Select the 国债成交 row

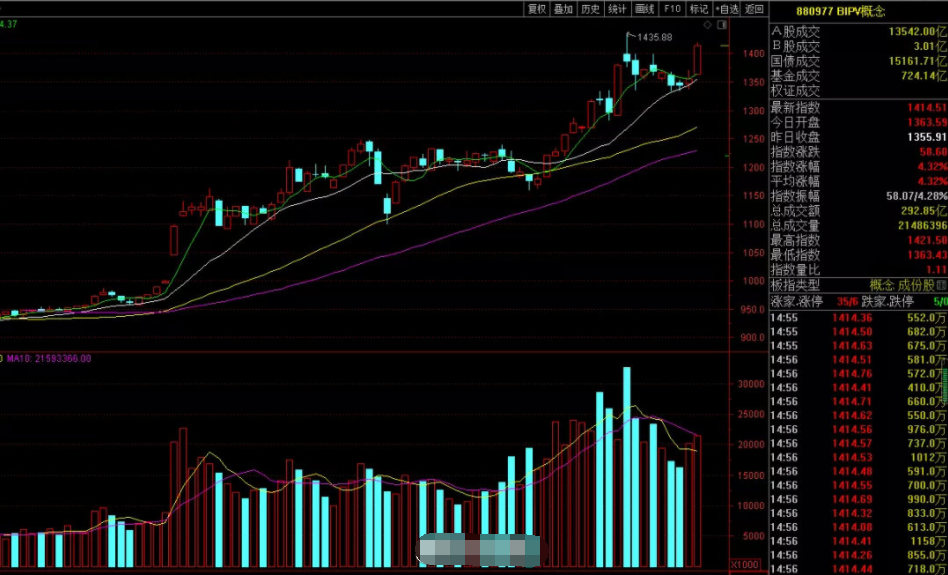click(x=859, y=61)
